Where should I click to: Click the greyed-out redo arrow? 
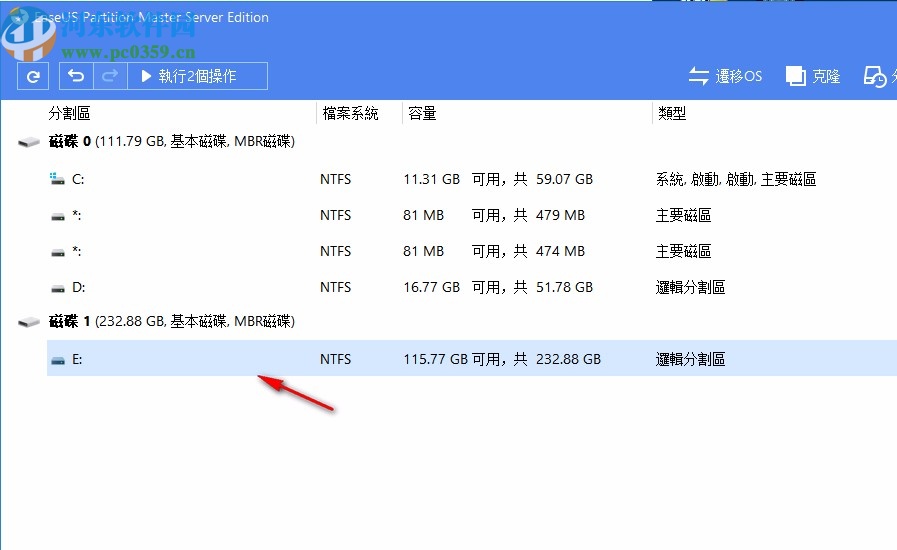point(110,76)
